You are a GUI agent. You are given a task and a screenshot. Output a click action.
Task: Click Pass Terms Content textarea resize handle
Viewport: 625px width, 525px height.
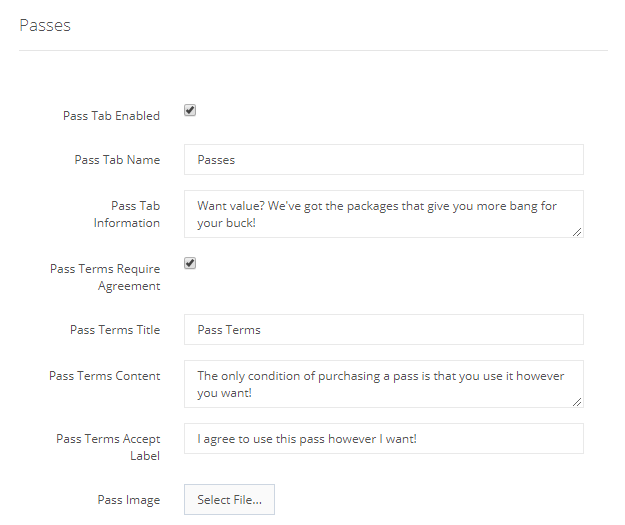click(x=577, y=401)
